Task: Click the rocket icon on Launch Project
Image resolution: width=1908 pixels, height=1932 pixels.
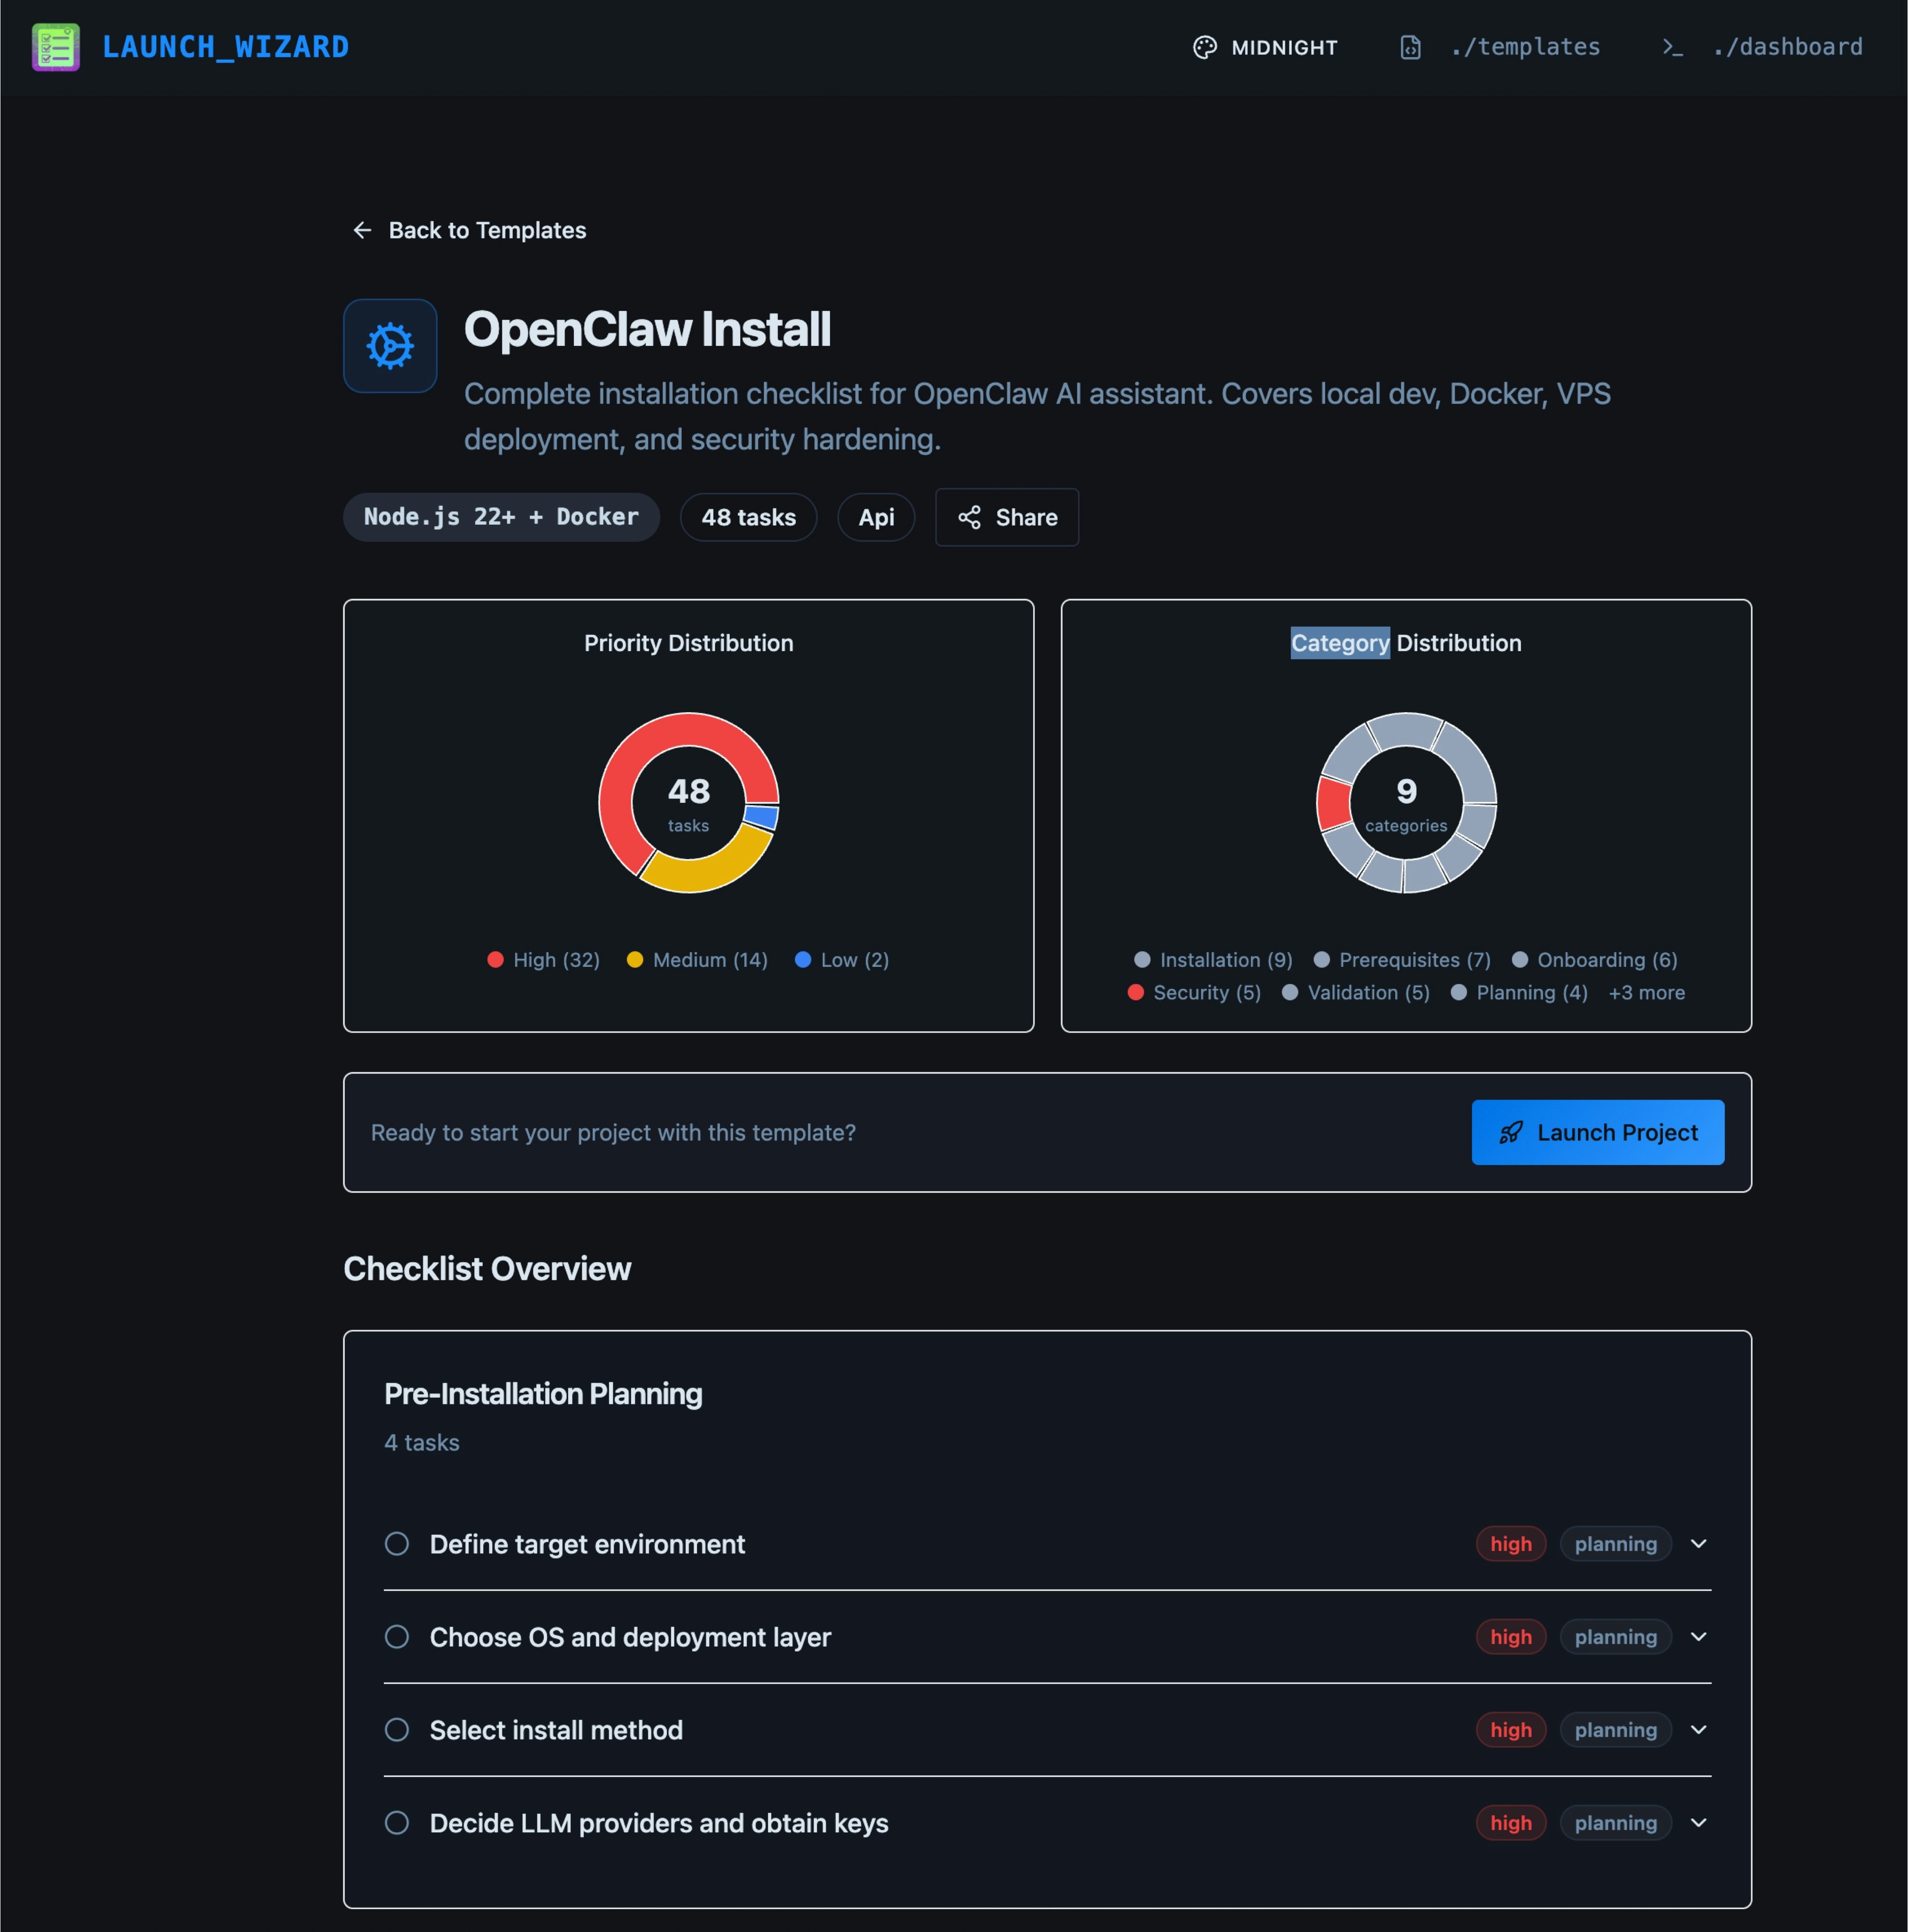Action: click(x=1513, y=1132)
